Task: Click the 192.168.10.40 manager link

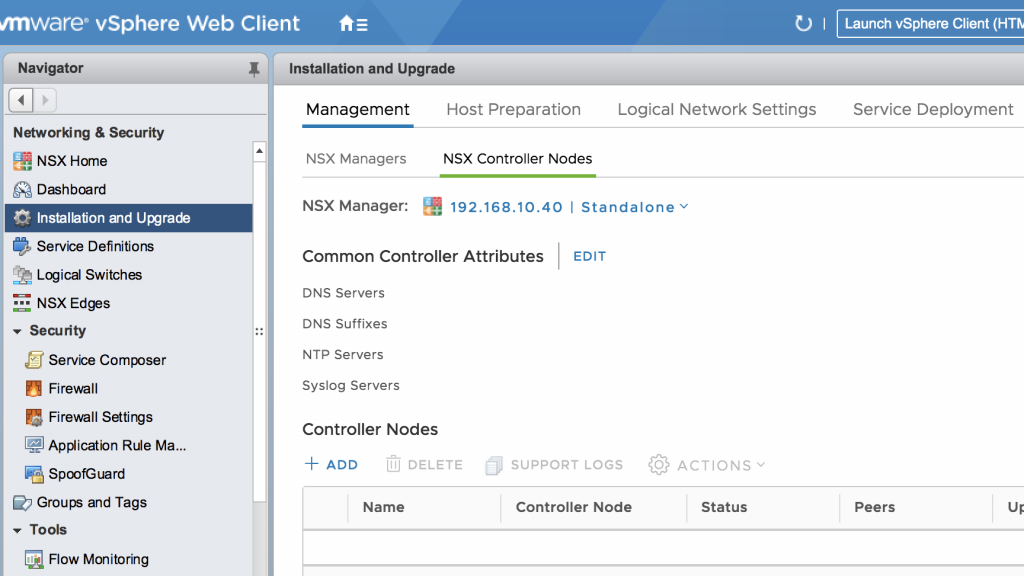Action: [506, 207]
